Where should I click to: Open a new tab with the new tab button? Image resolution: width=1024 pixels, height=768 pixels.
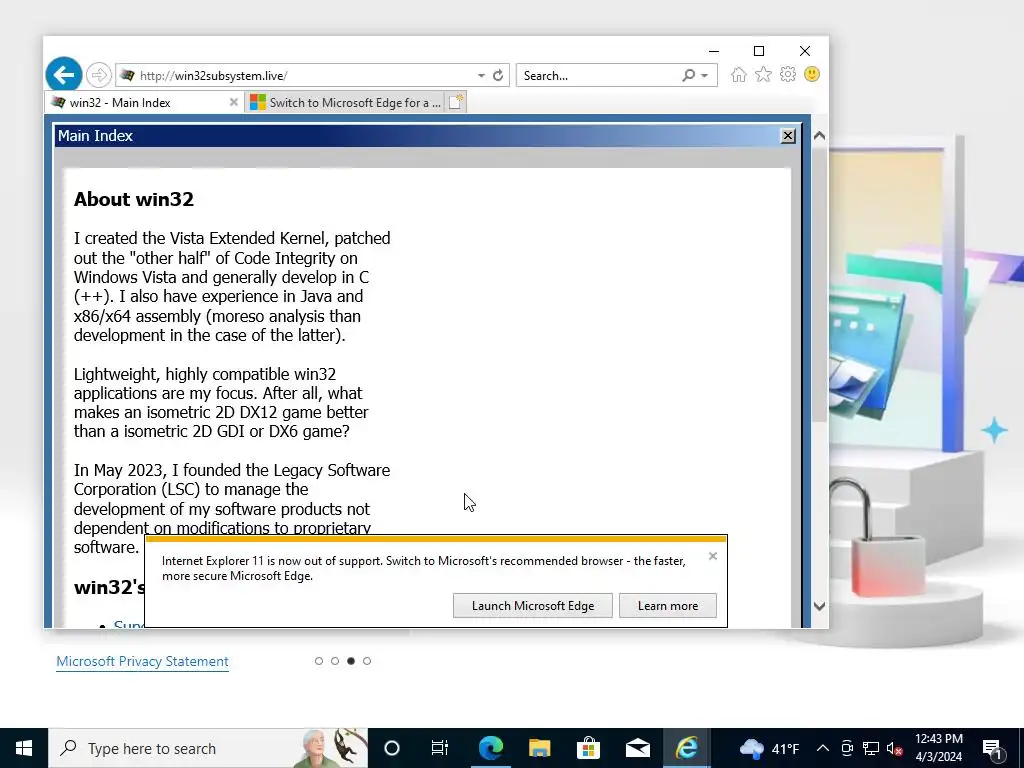(x=456, y=103)
